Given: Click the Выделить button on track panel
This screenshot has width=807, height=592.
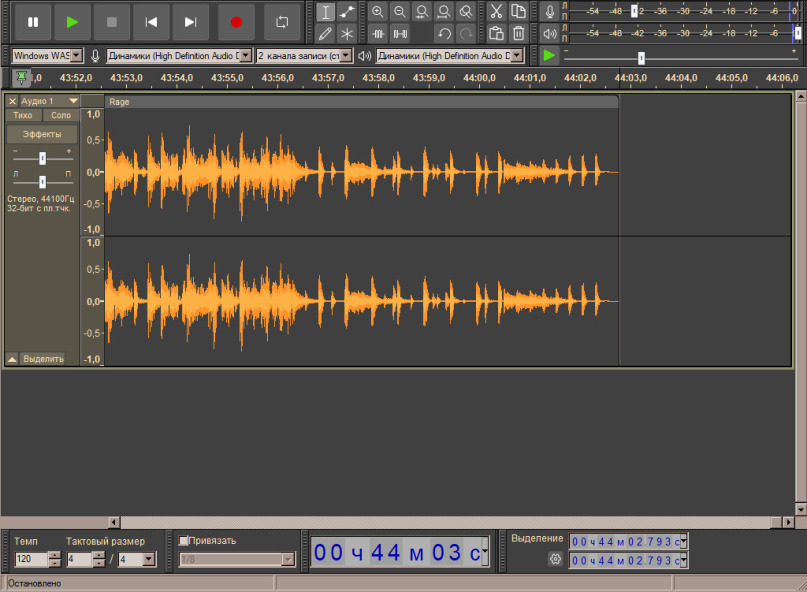Looking at the screenshot, I should tap(42, 358).
